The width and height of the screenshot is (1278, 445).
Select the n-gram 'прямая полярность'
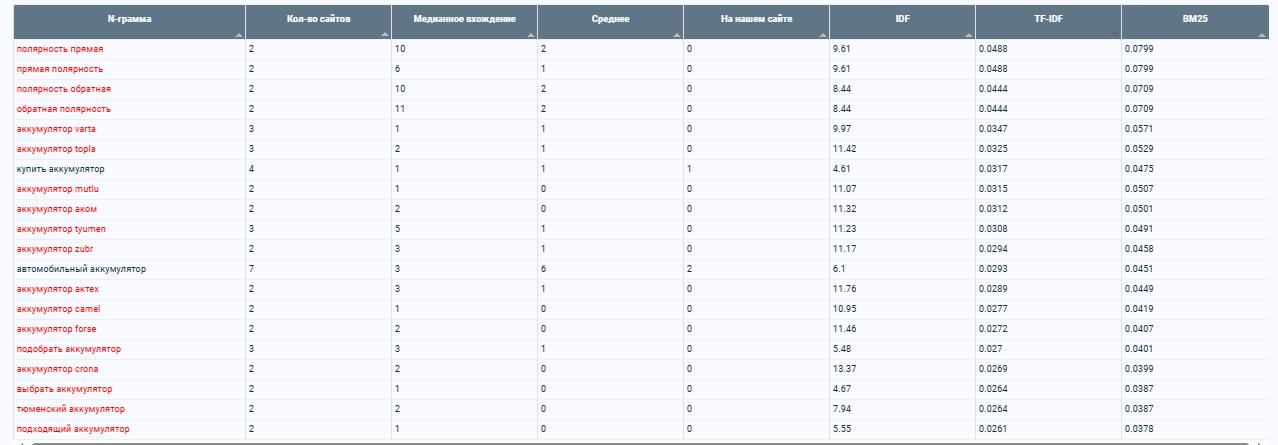pyautogui.click(x=60, y=69)
